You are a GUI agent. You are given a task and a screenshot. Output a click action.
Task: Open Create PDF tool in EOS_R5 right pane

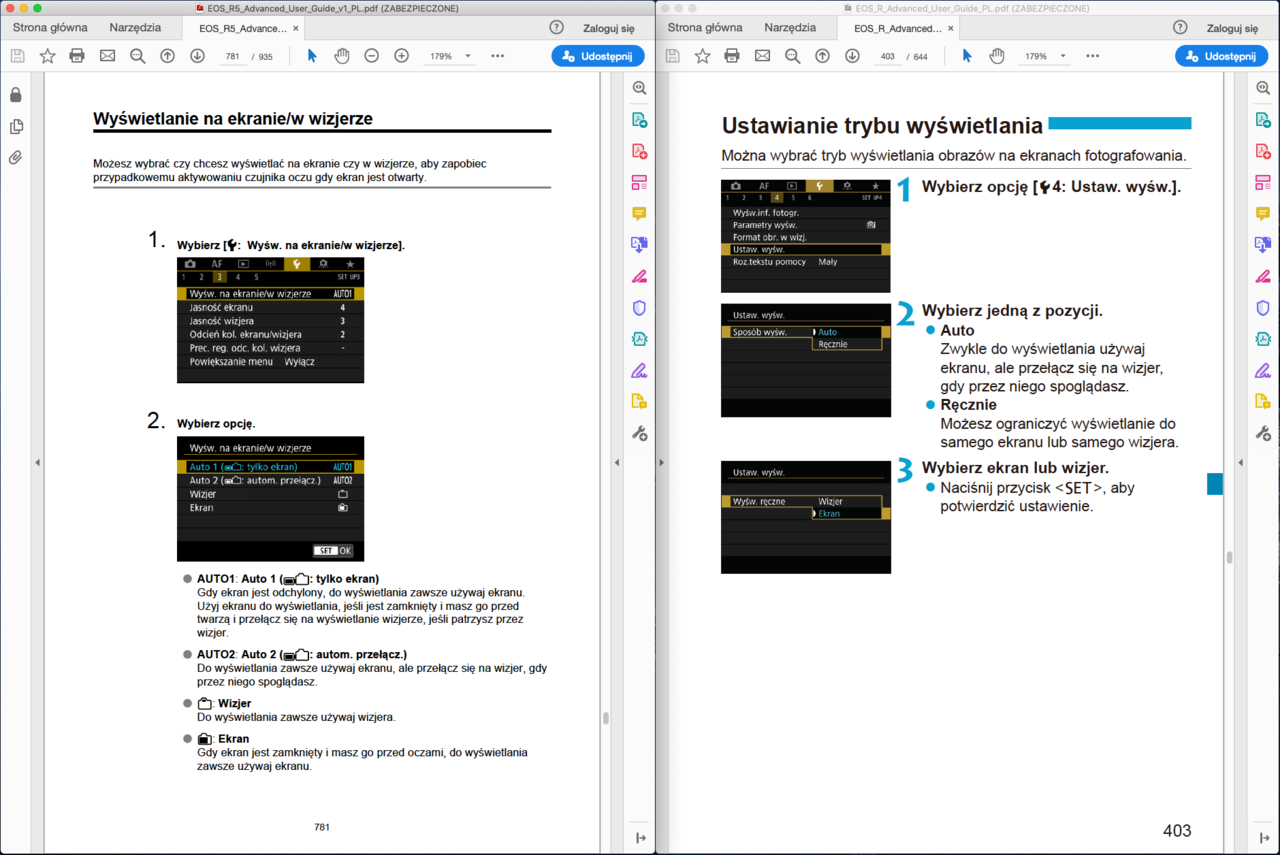click(x=639, y=151)
